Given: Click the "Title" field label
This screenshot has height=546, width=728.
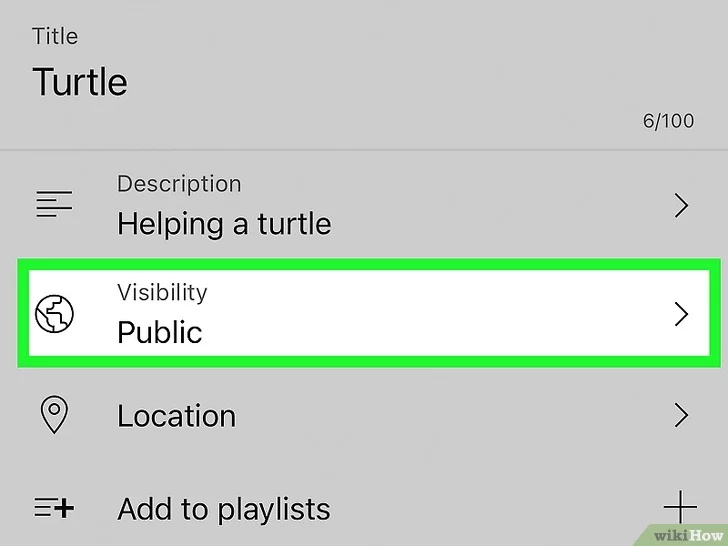Looking at the screenshot, I should [55, 37].
